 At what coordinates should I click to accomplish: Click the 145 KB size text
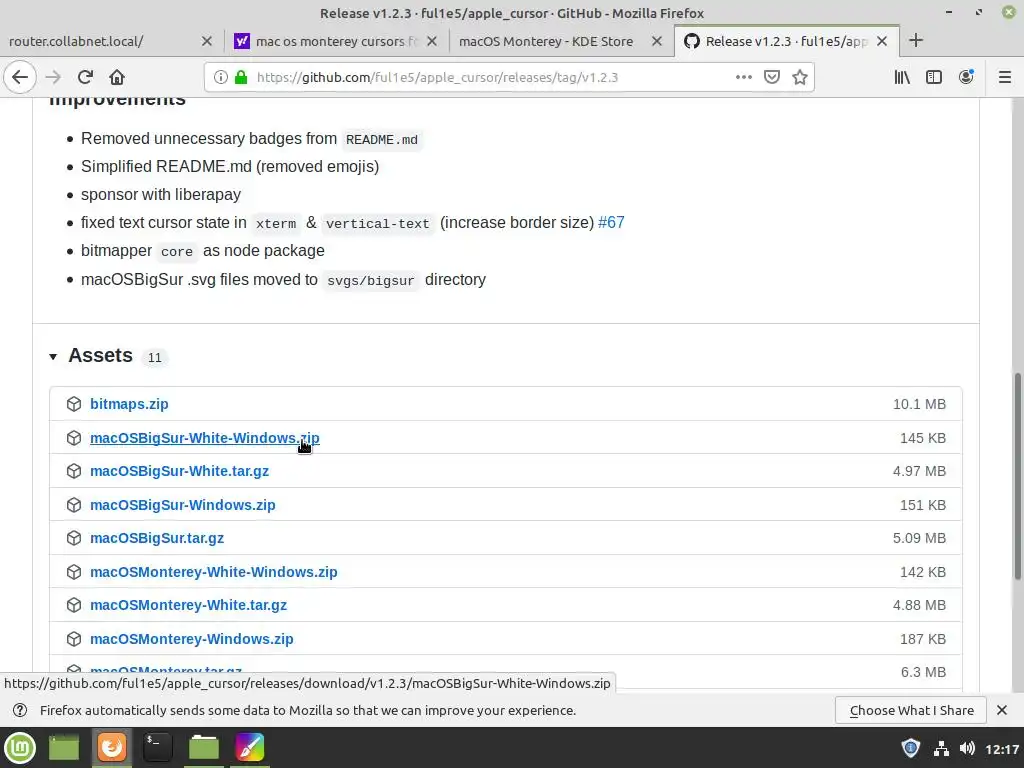(x=922, y=438)
